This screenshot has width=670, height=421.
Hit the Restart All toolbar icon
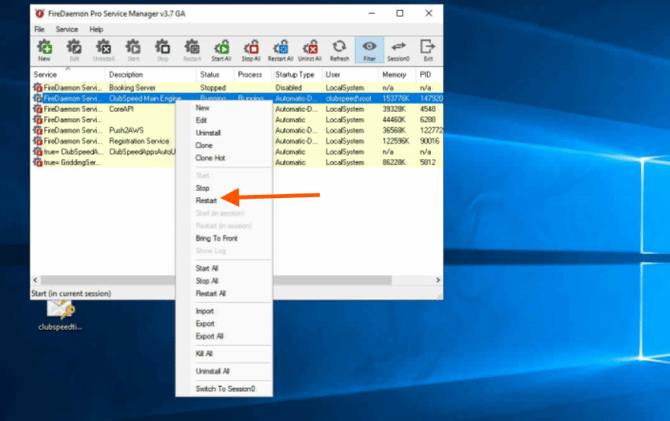pos(281,50)
